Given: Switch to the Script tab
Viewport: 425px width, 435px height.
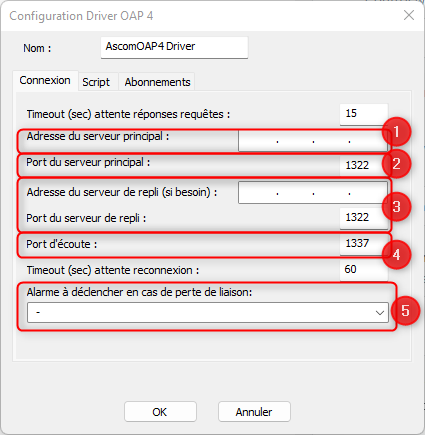Looking at the screenshot, I should coord(96,82).
